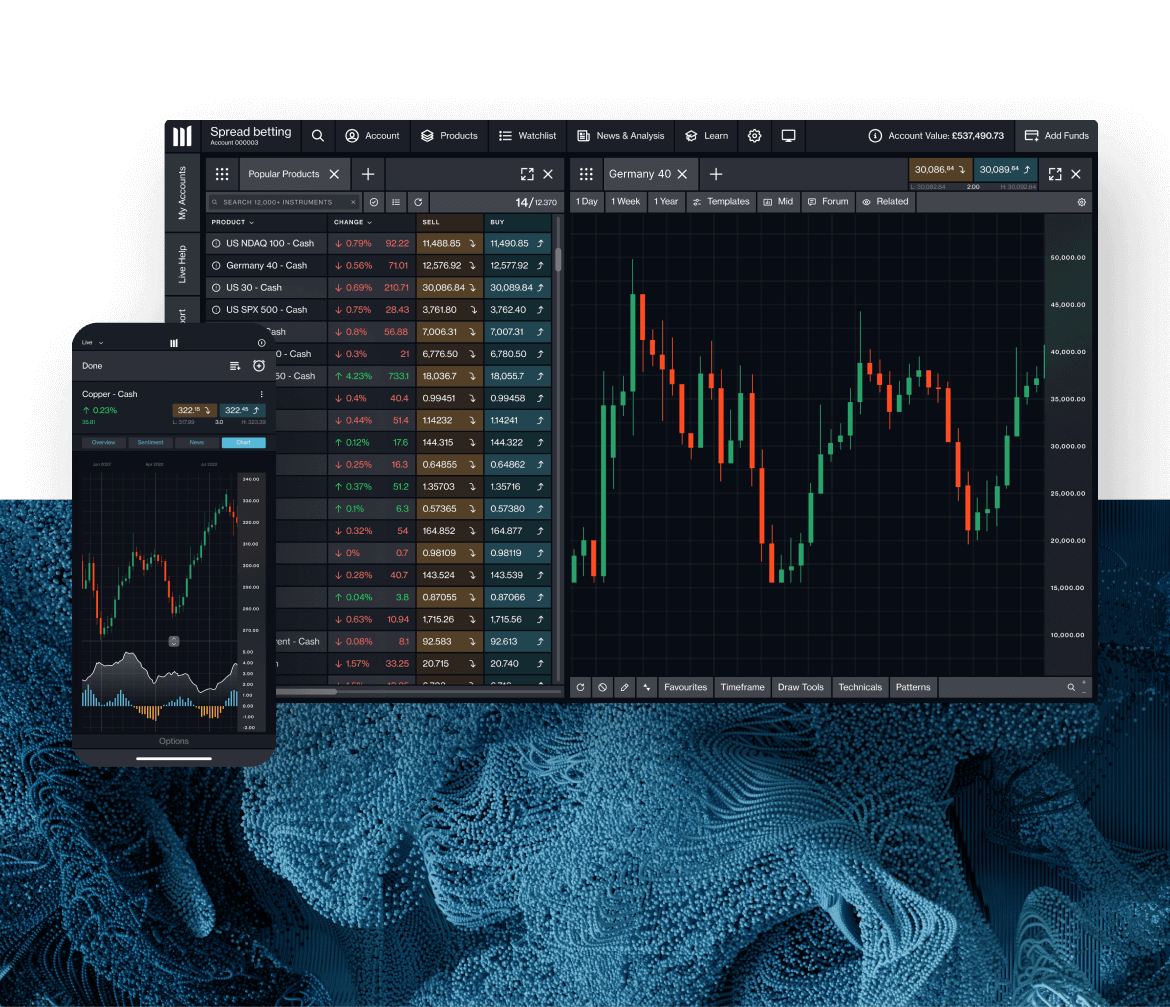The height and width of the screenshot is (1007, 1170).
Task: Click info icon for US 30 - Cash
Action: click(x=216, y=287)
